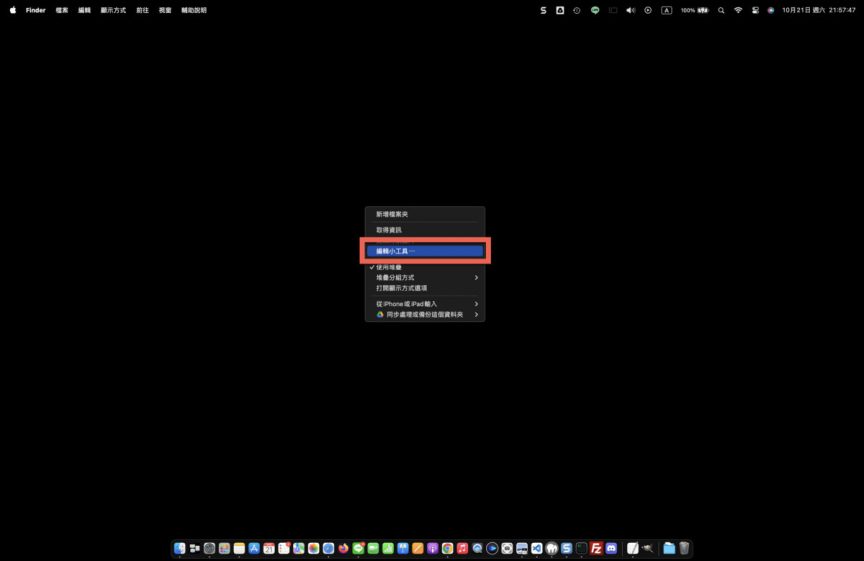Open the 前往 menu
This screenshot has width=864, height=561.
(x=142, y=10)
